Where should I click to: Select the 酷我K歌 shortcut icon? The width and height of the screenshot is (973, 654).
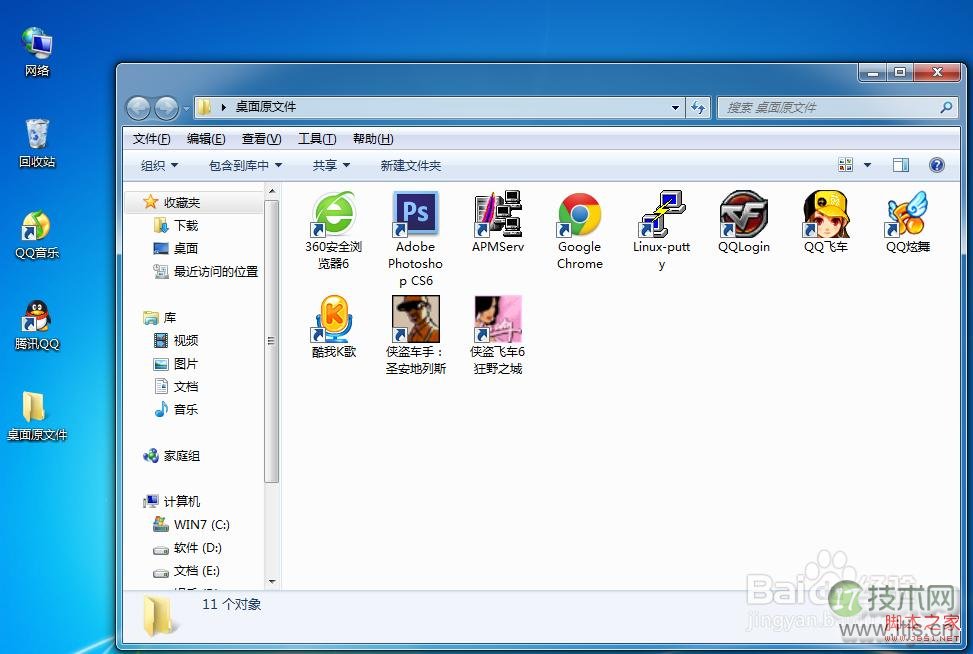(x=333, y=319)
